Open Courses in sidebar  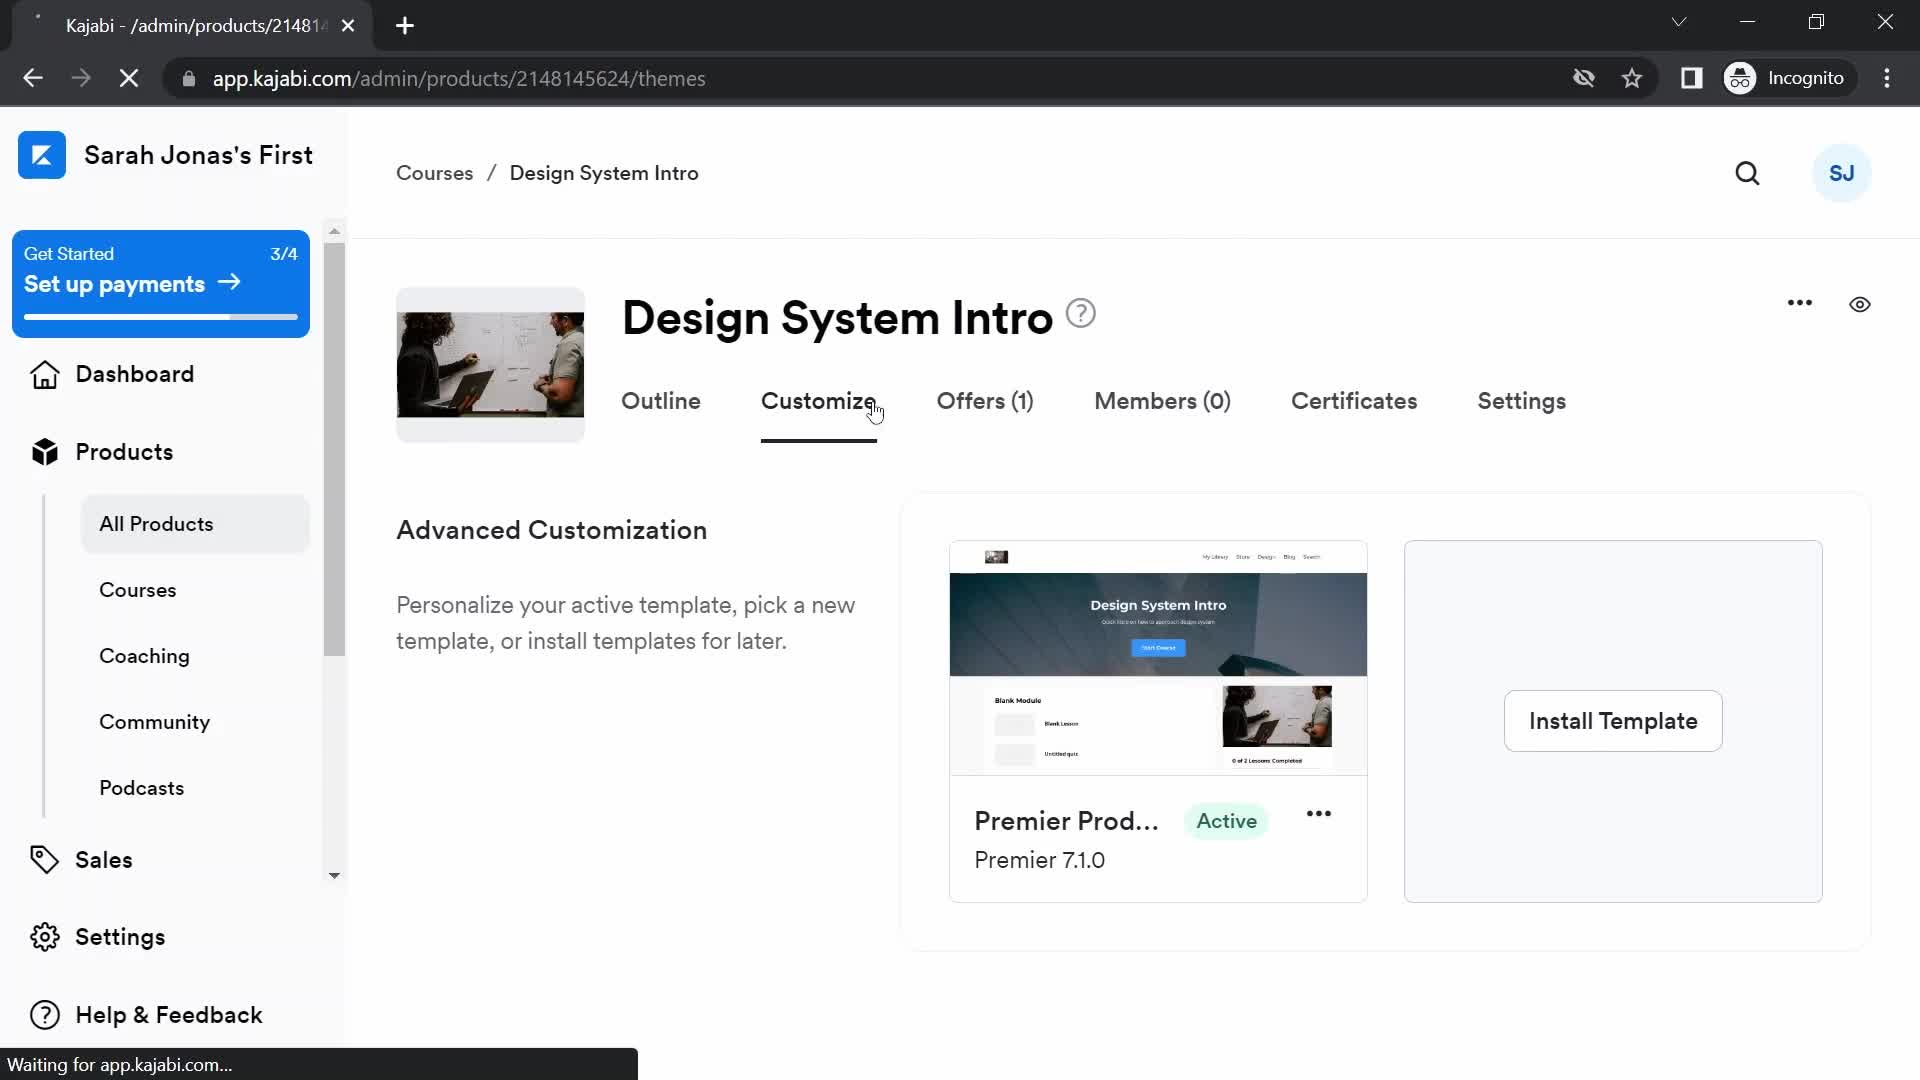(x=137, y=590)
